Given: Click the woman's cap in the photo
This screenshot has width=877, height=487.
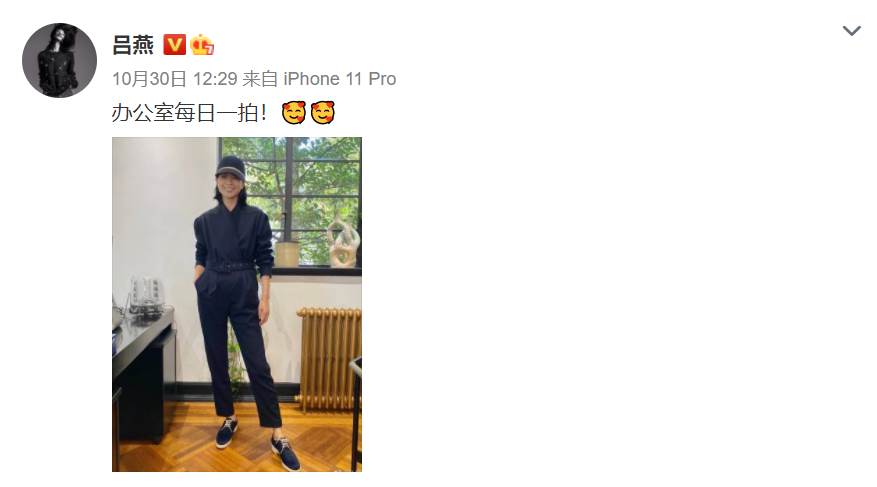Looking at the screenshot, I should (230, 167).
